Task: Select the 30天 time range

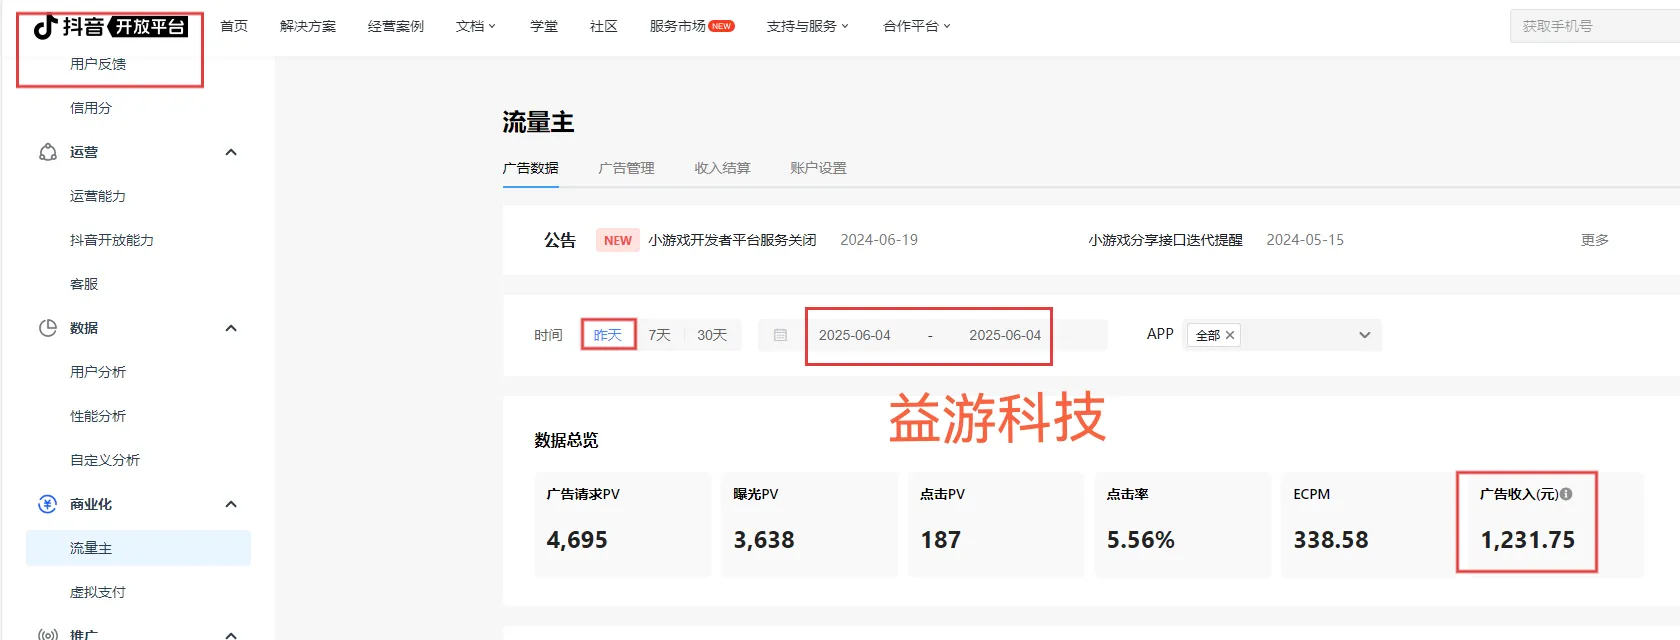Action: click(712, 335)
